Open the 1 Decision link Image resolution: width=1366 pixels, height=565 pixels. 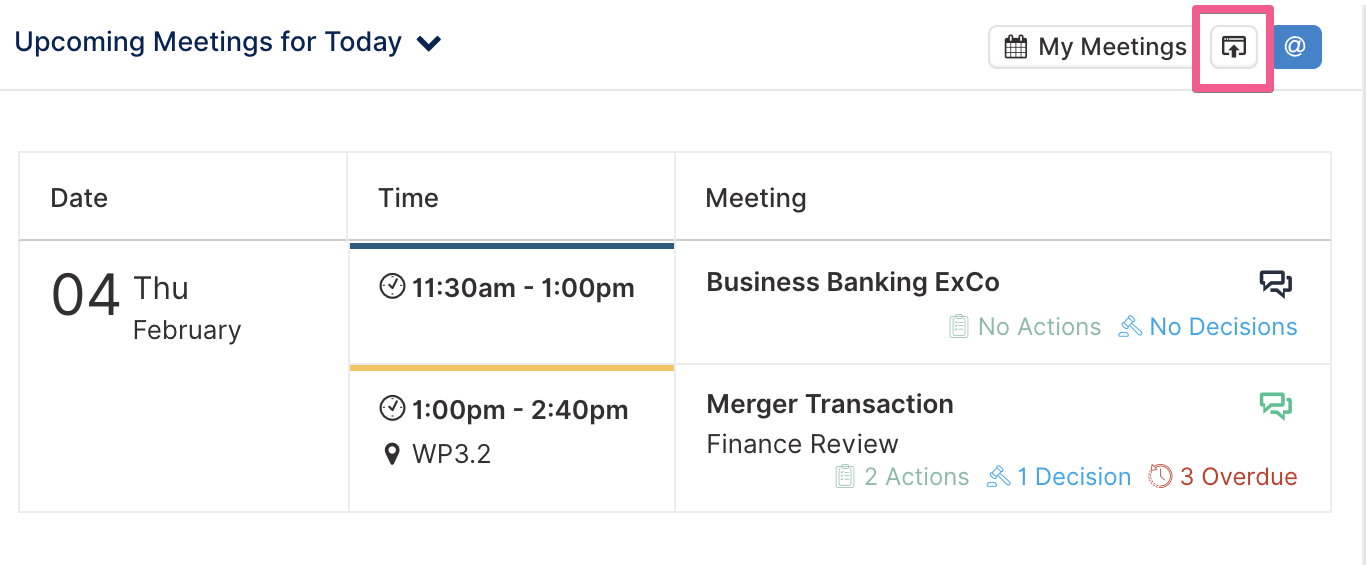point(1074,477)
